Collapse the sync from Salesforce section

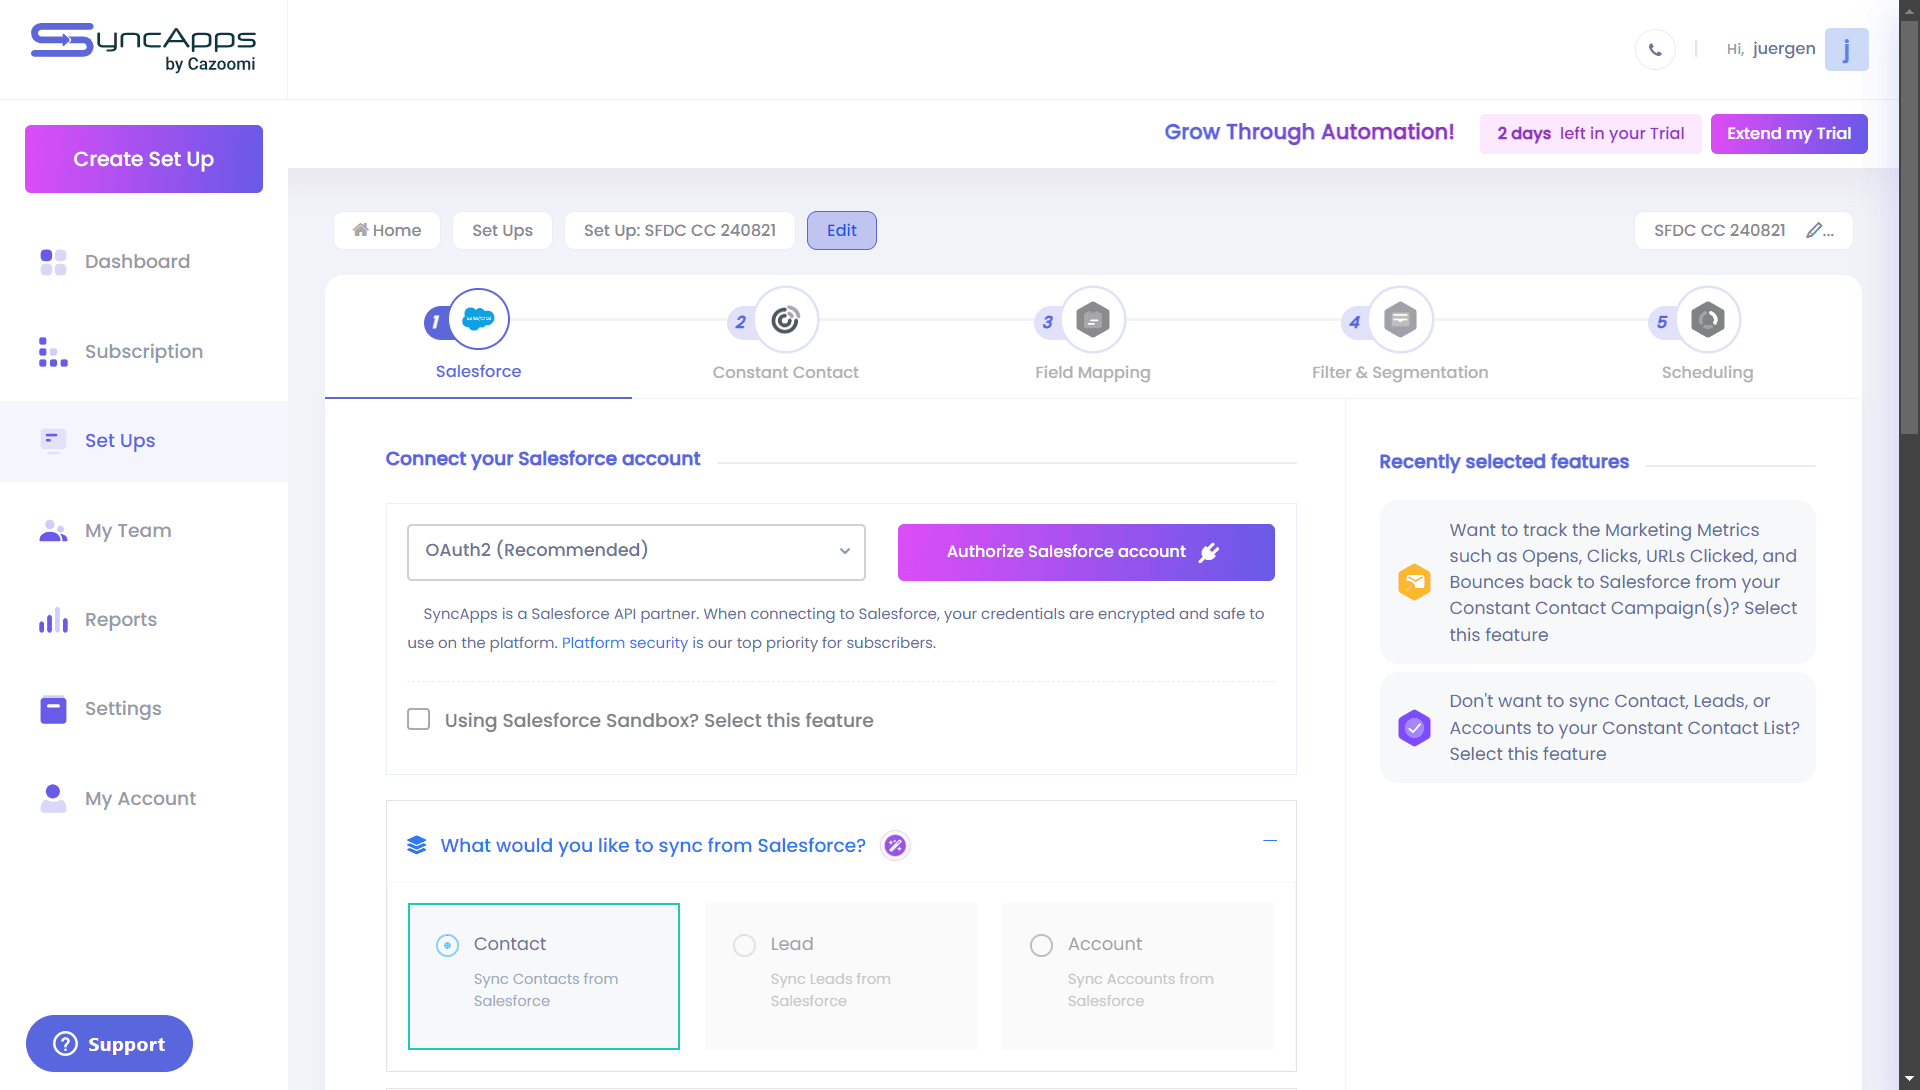[1270, 841]
